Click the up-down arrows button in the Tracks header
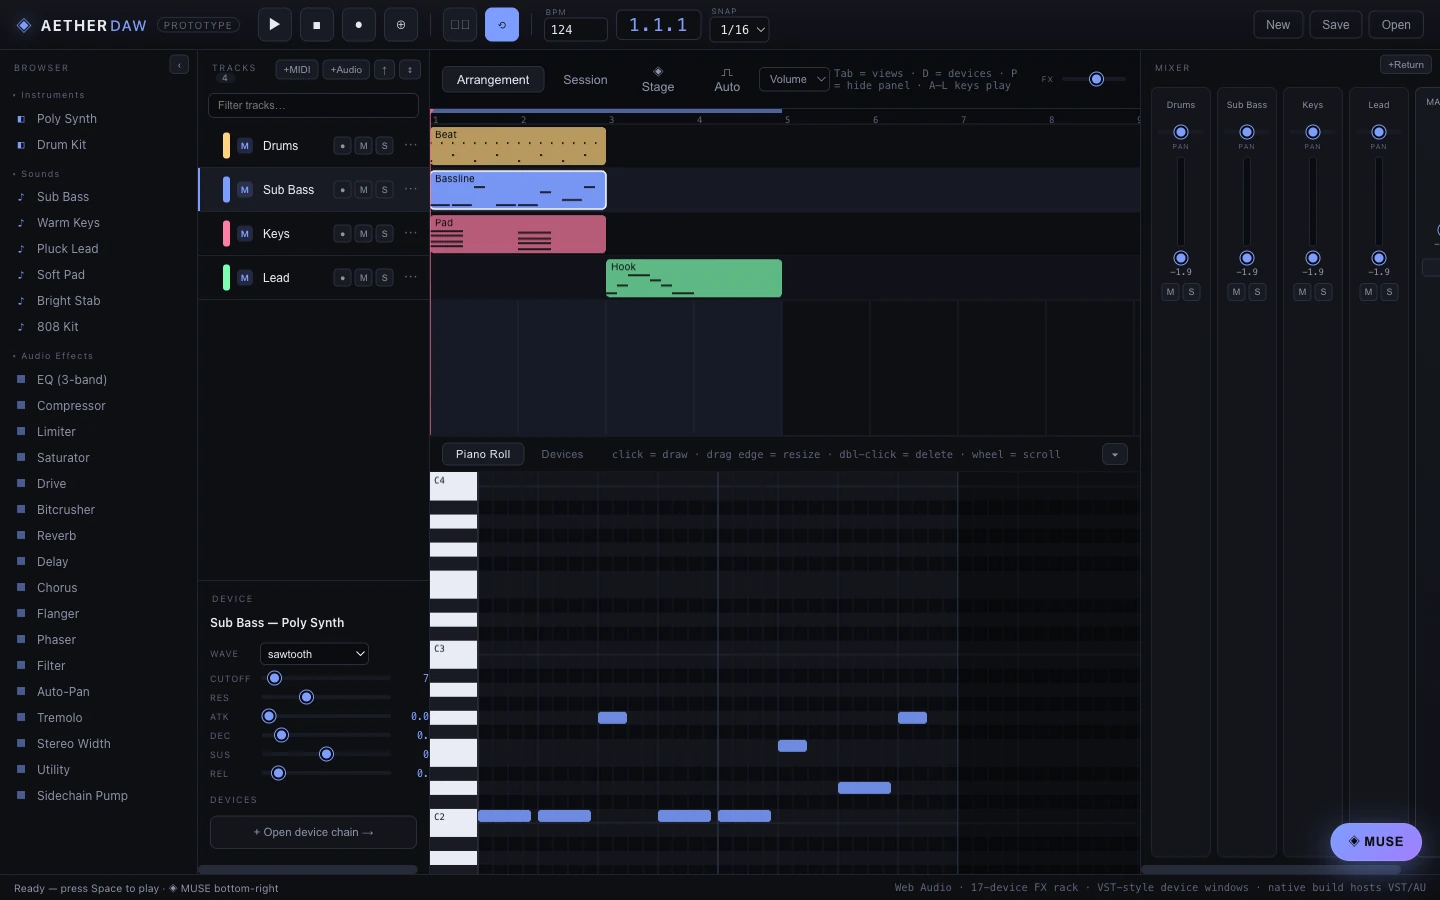 tap(410, 70)
